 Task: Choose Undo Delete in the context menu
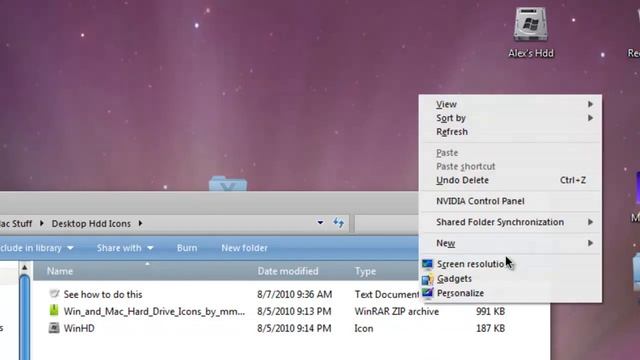pyautogui.click(x=510, y=180)
